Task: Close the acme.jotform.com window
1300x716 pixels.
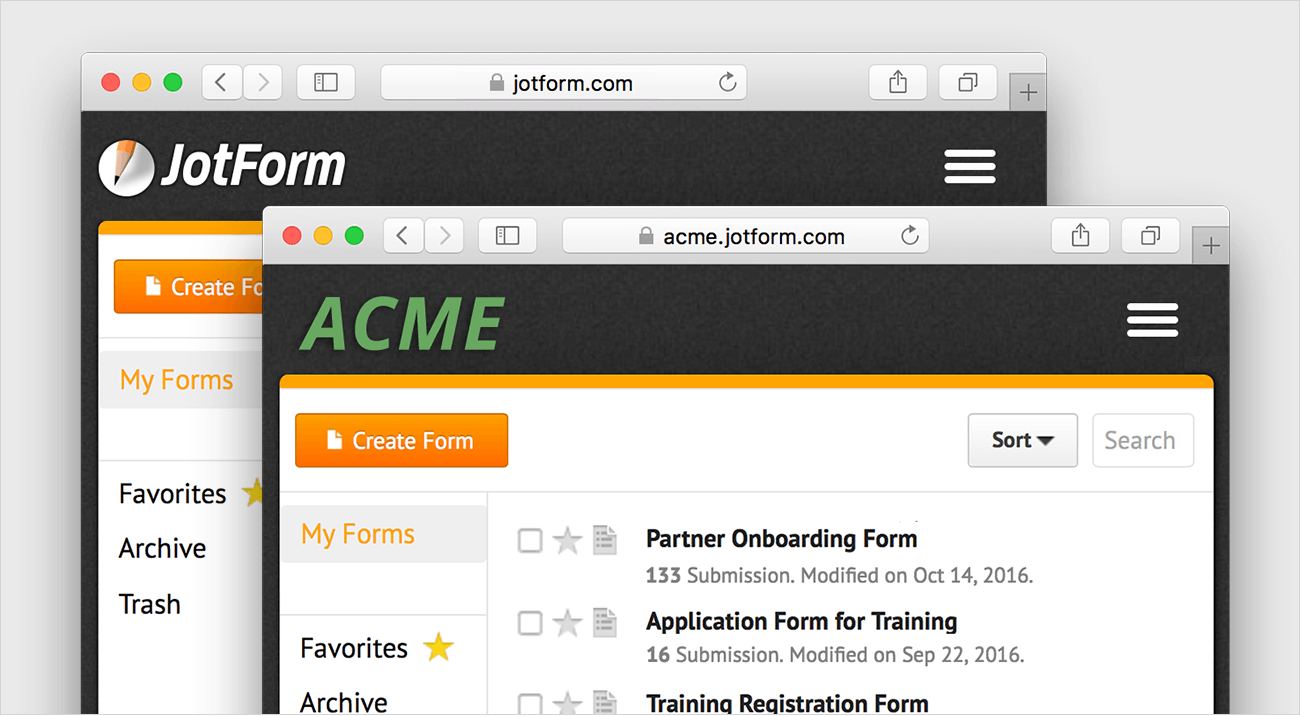Action: click(292, 236)
